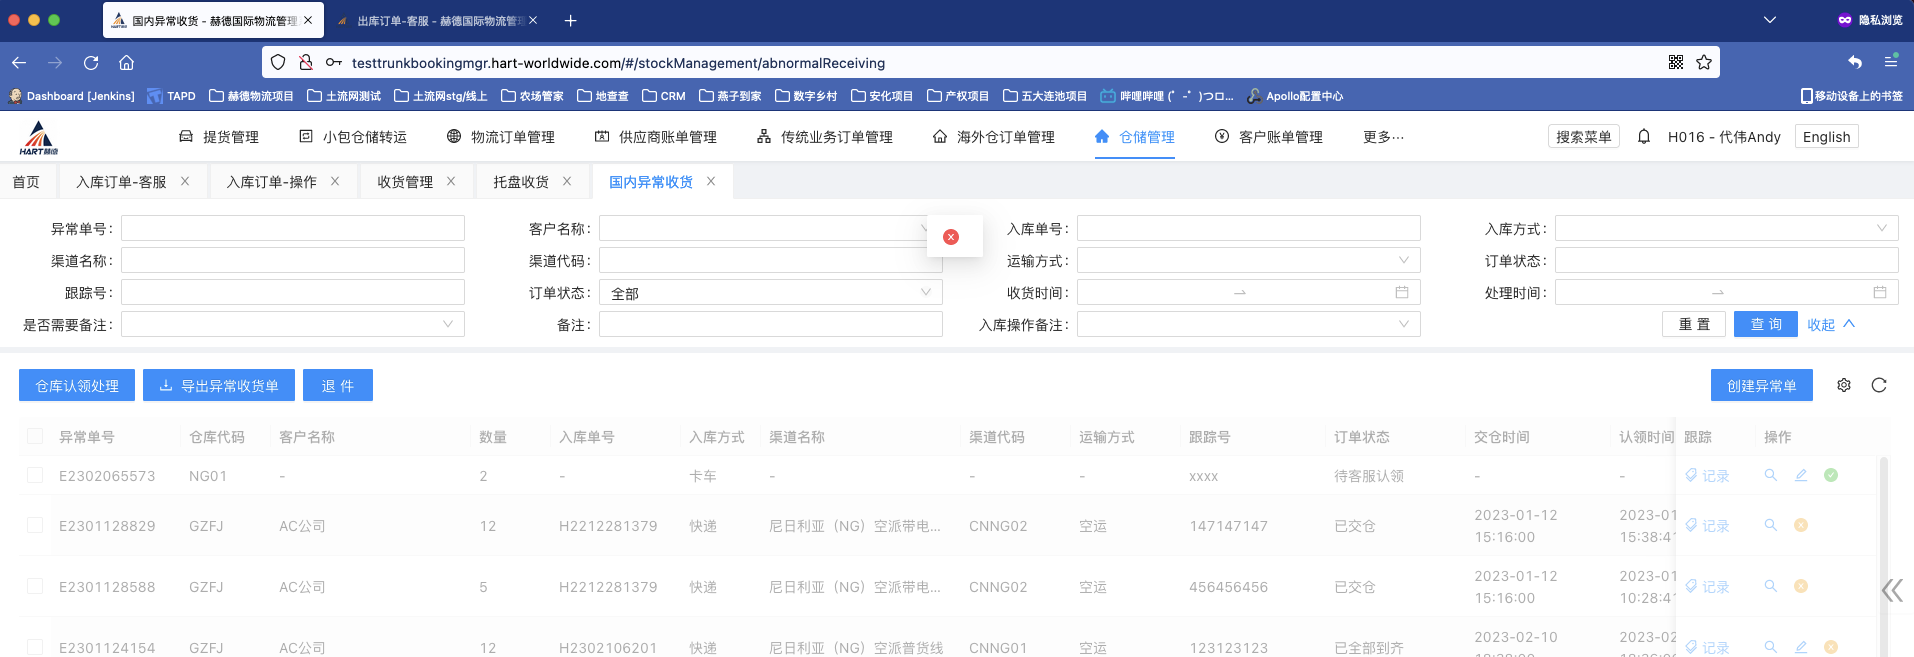
Task: Click the 查询 search button
Action: (1765, 325)
